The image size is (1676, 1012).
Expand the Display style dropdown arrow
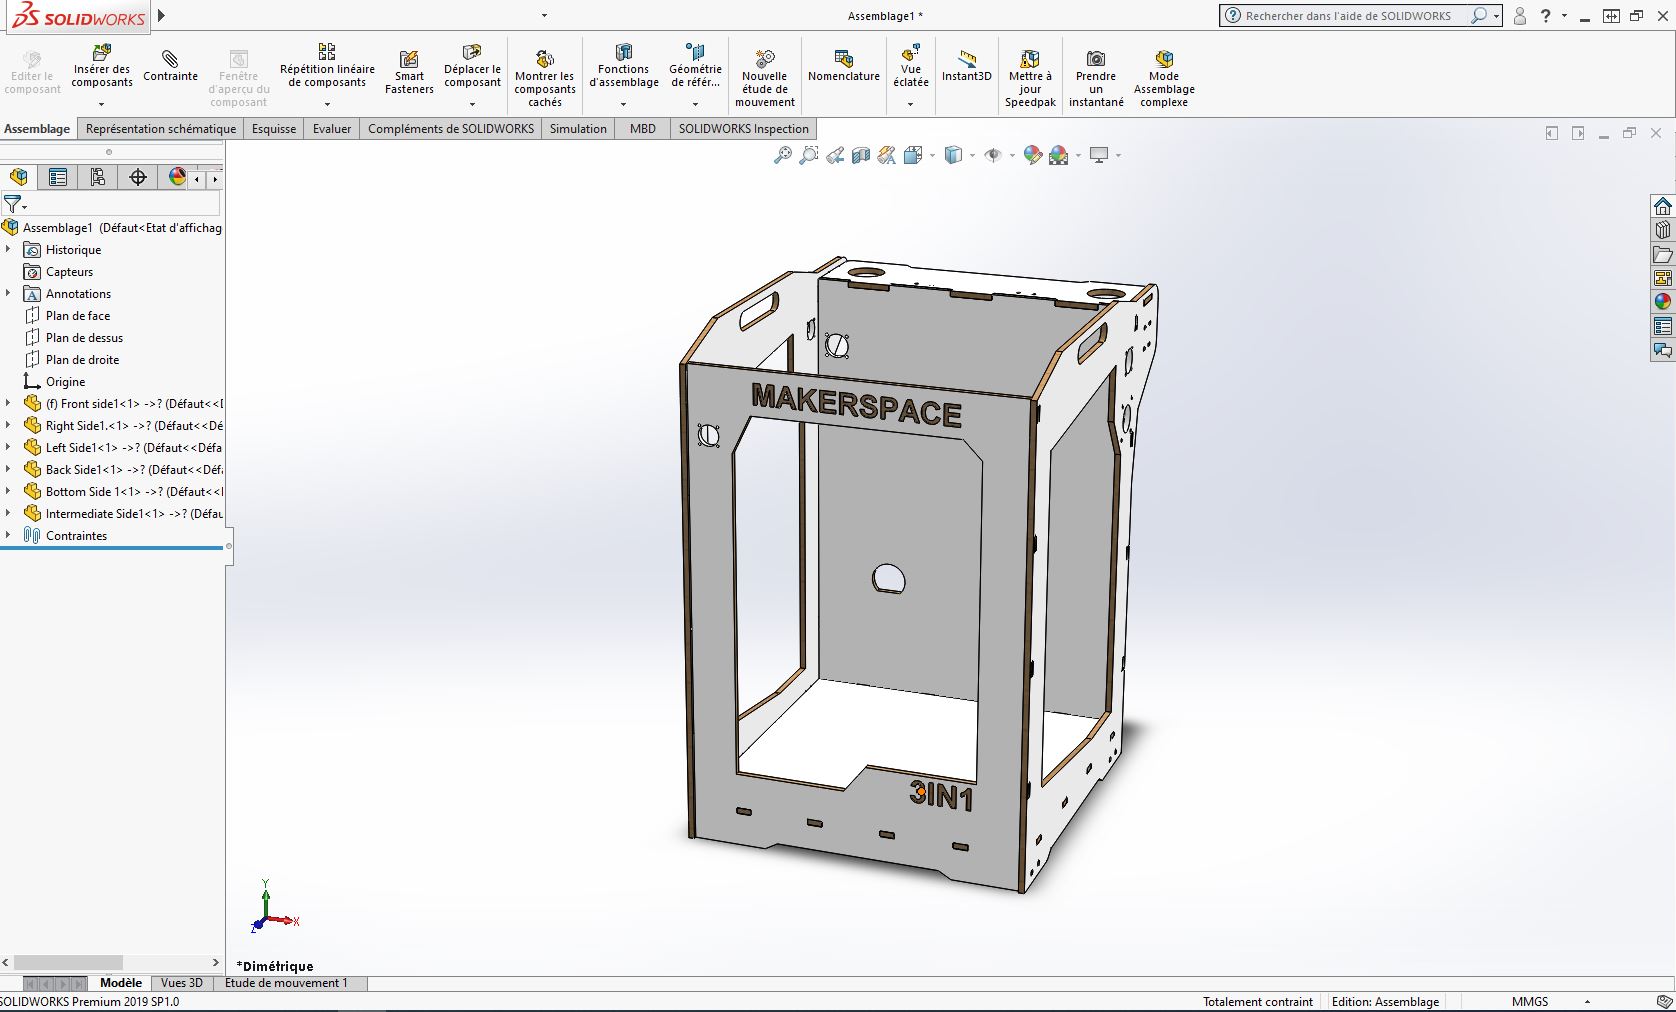pos(972,155)
